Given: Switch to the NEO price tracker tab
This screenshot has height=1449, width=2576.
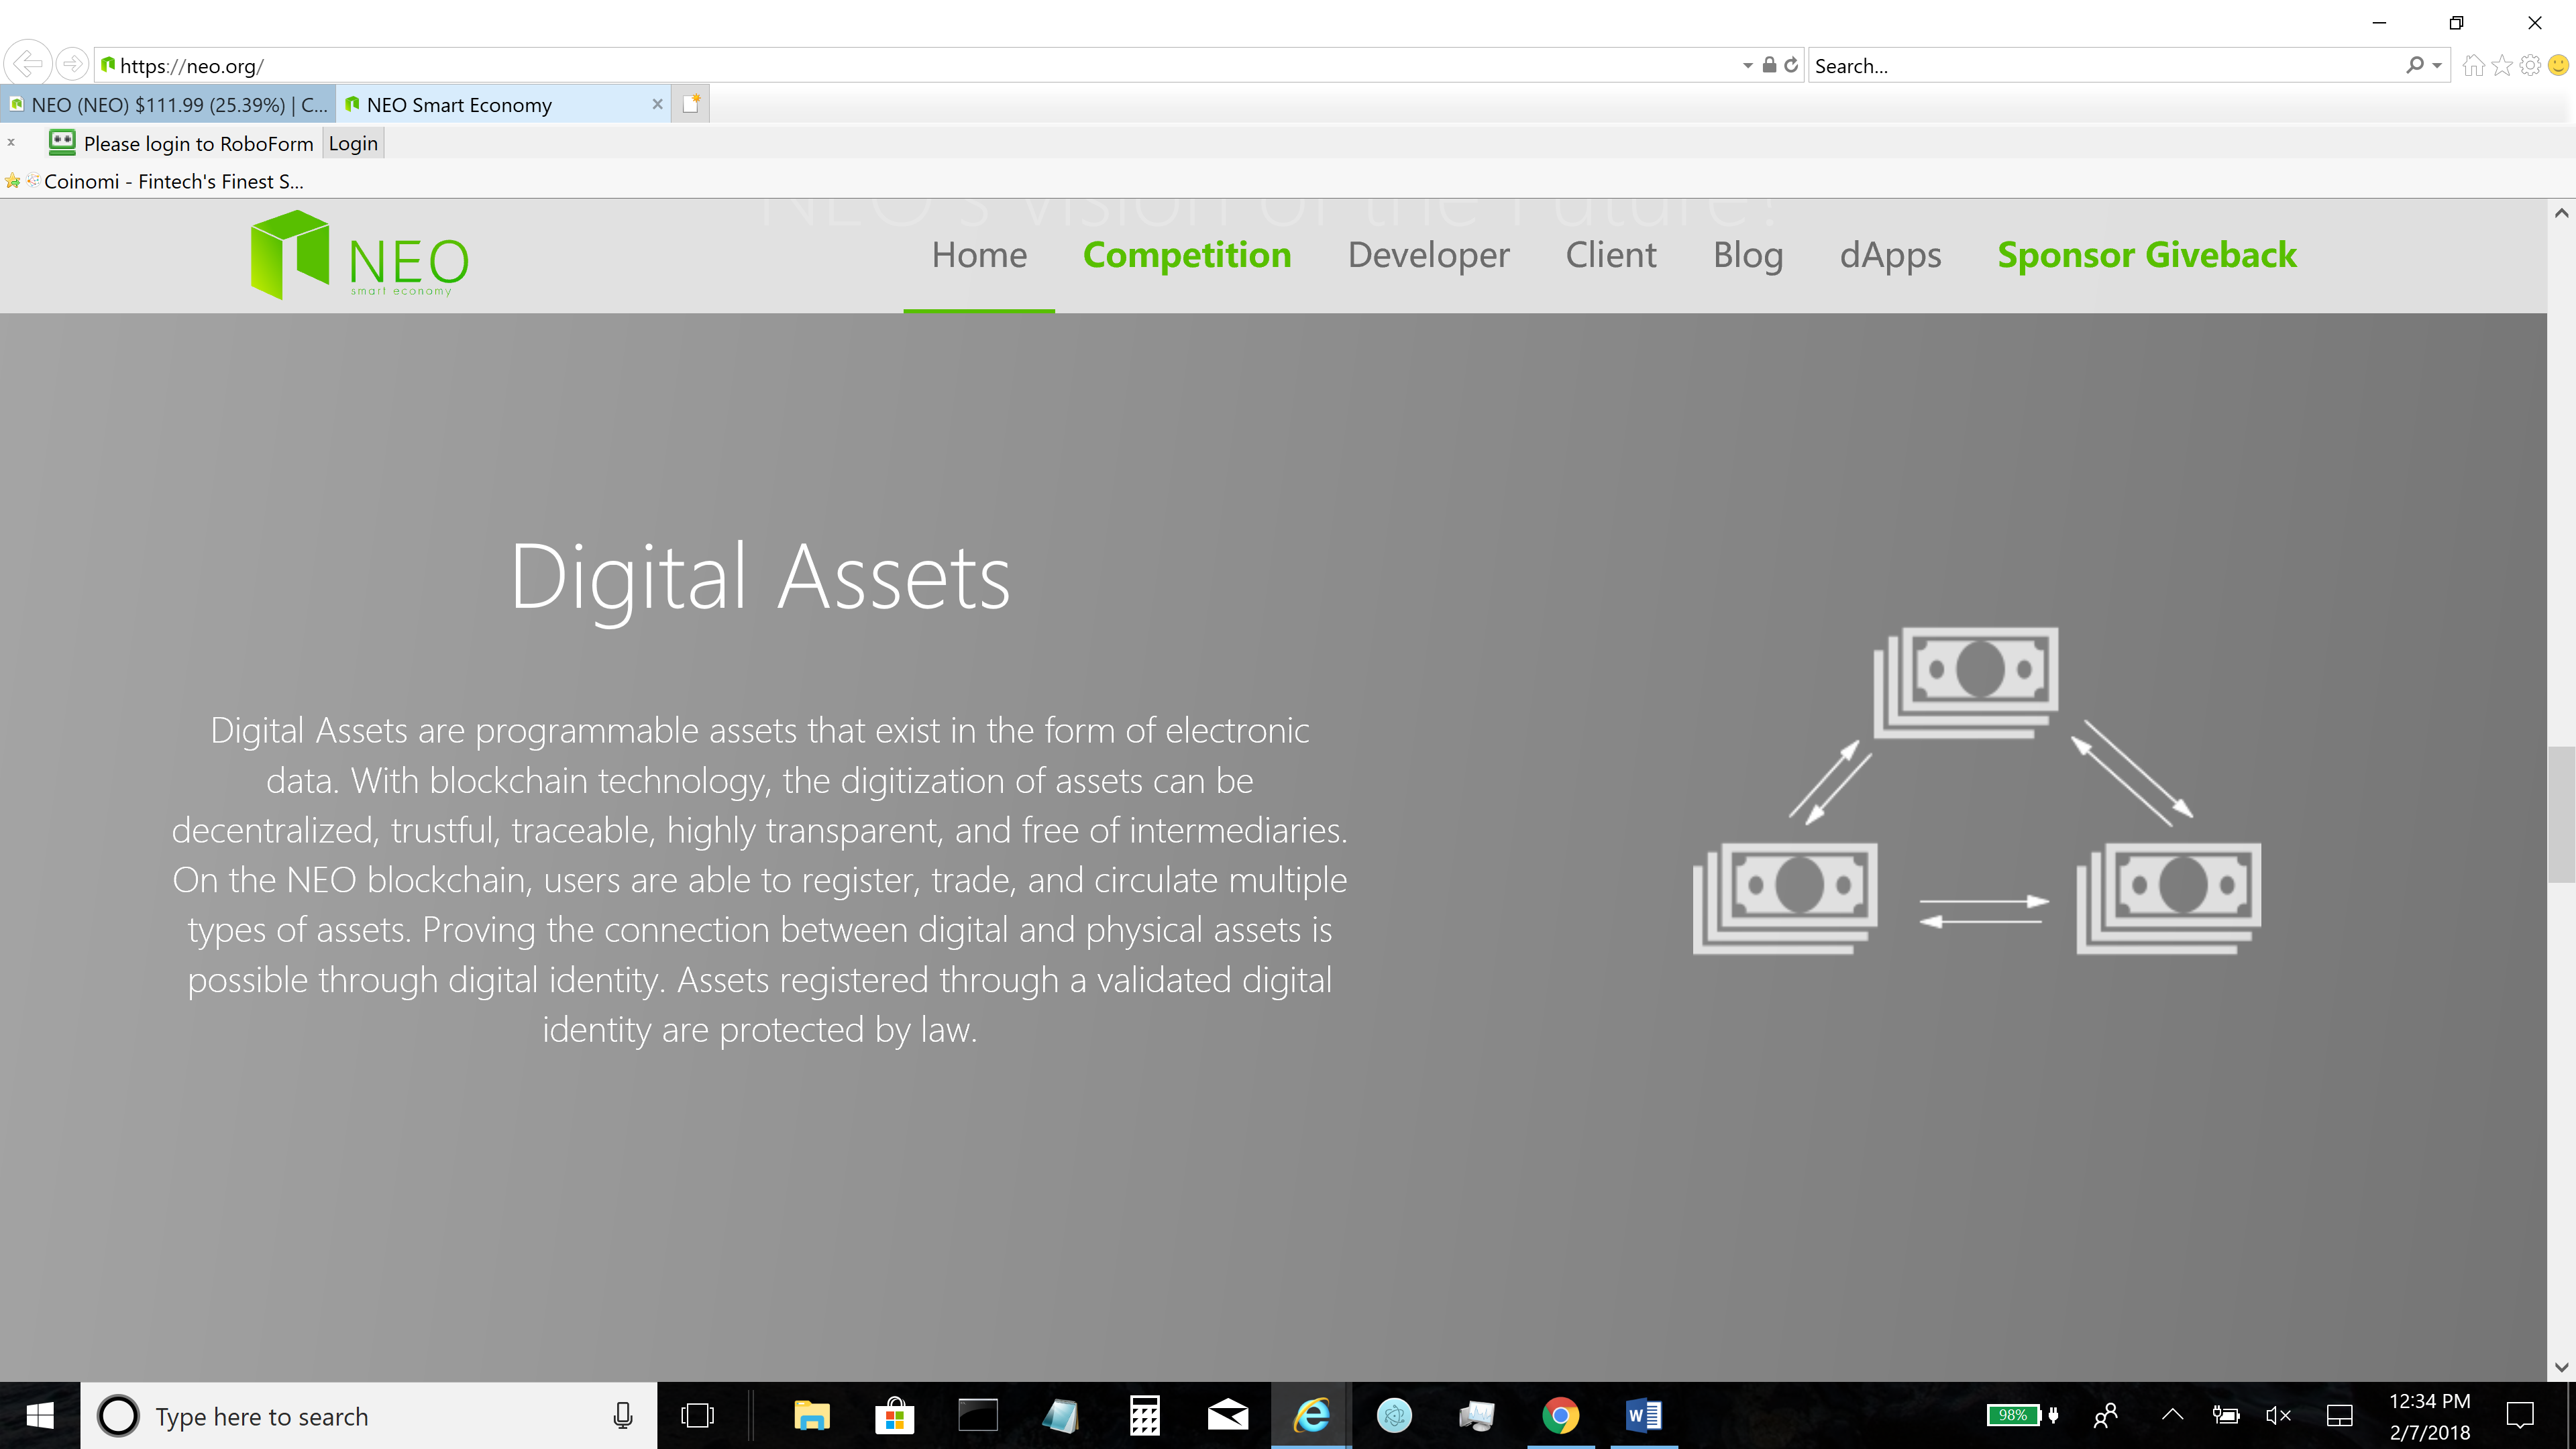Looking at the screenshot, I should coord(168,104).
